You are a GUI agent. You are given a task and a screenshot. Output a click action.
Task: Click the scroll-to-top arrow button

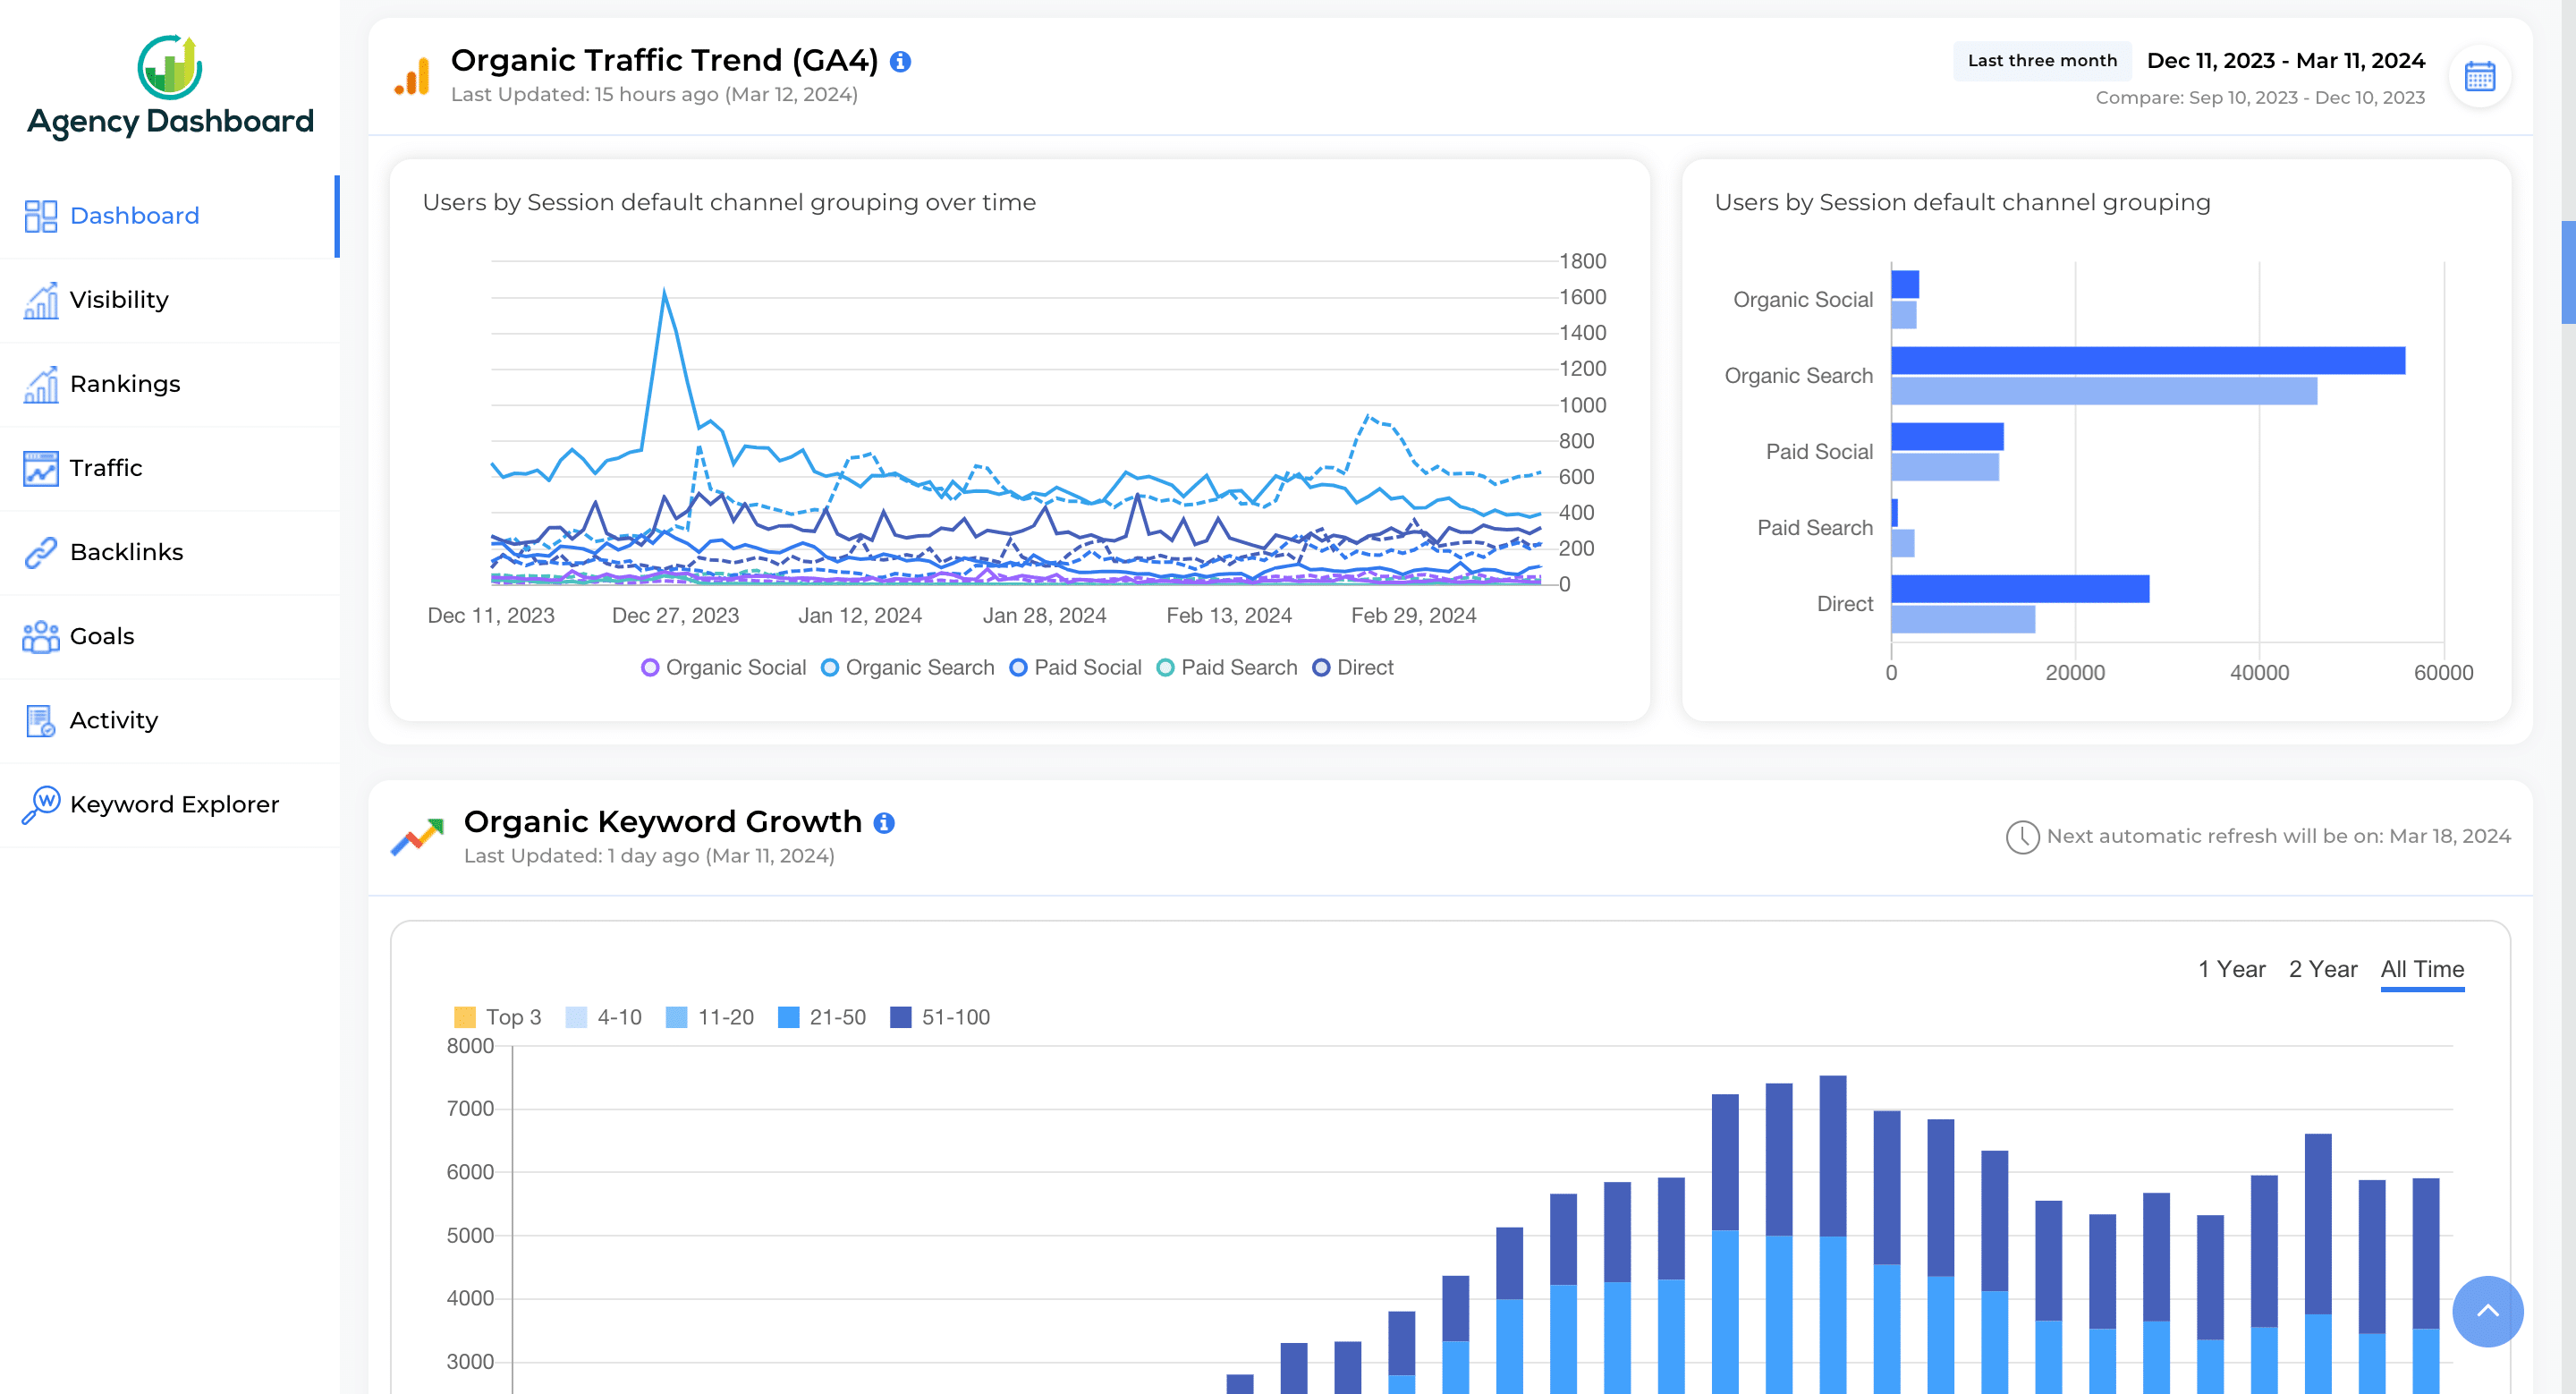[2487, 1311]
